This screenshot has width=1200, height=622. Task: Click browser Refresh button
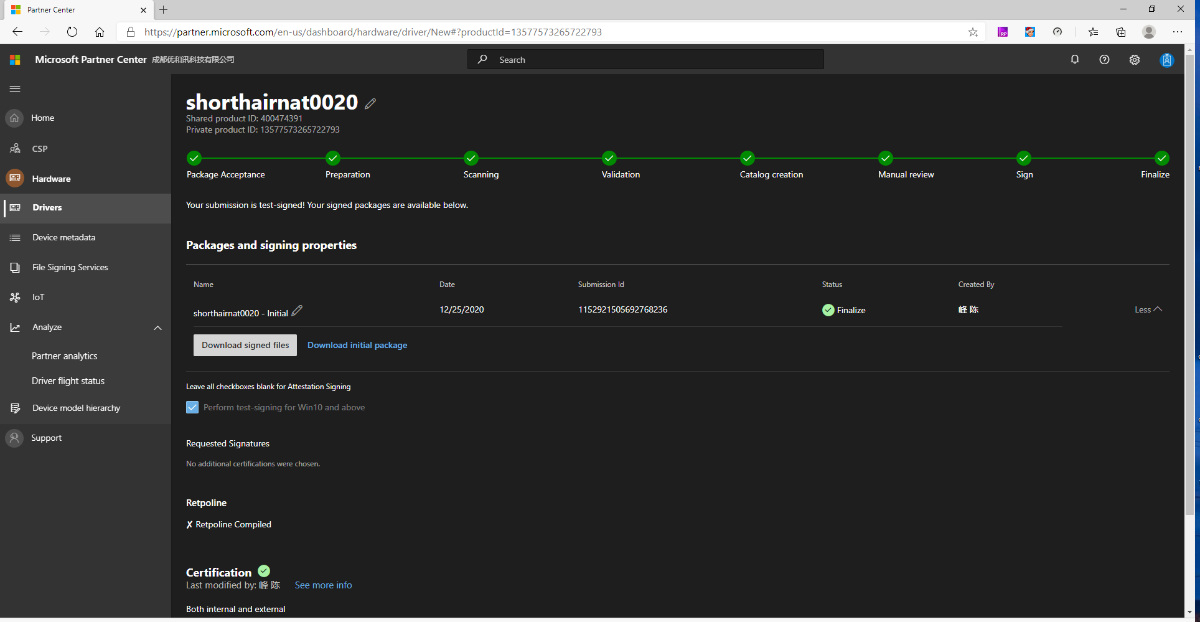[72, 32]
